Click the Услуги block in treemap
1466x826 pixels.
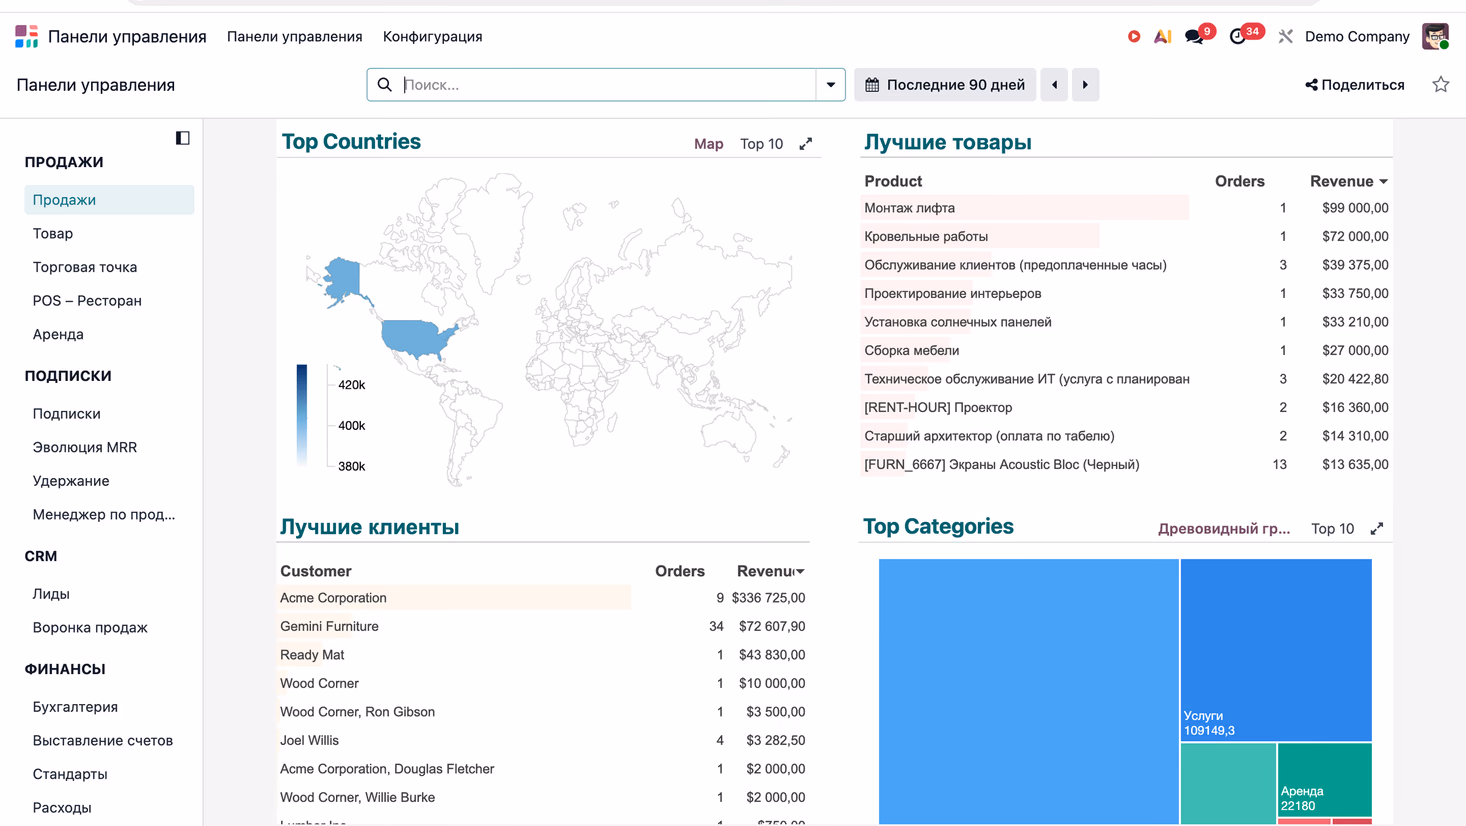[x=1276, y=650]
